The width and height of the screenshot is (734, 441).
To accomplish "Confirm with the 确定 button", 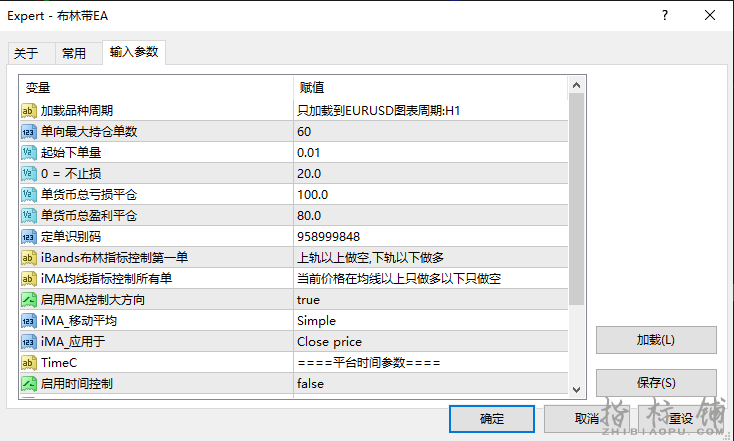I will coord(492,419).
